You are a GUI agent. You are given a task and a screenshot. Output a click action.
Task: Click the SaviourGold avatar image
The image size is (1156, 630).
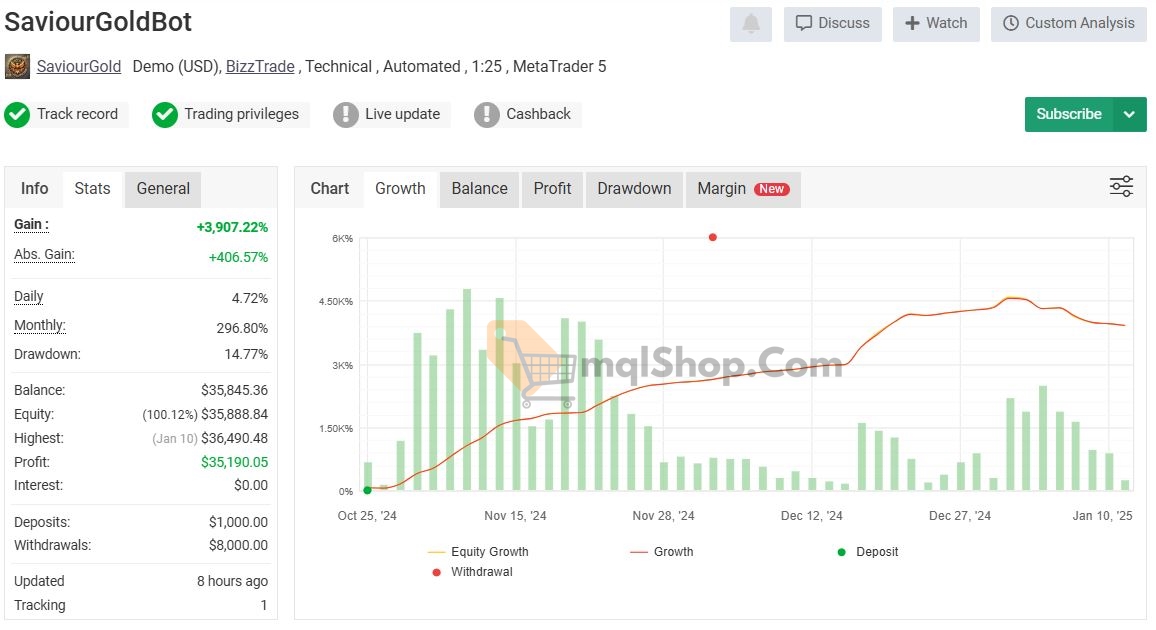17,67
